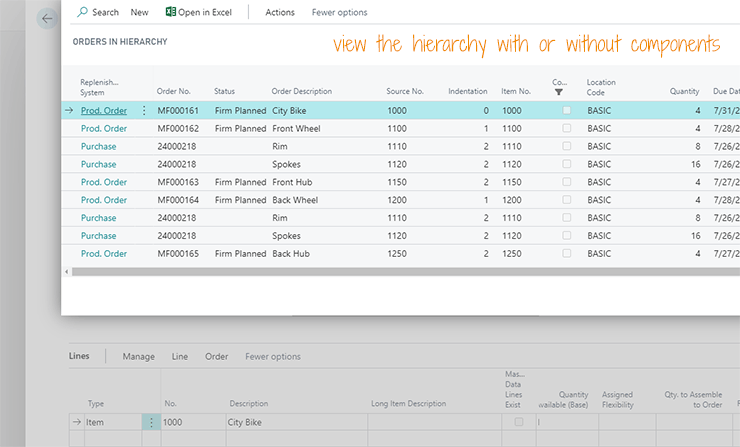This screenshot has height=447, width=740.
Task: Open Prod. Order link for Back Wheel
Action: (104, 200)
